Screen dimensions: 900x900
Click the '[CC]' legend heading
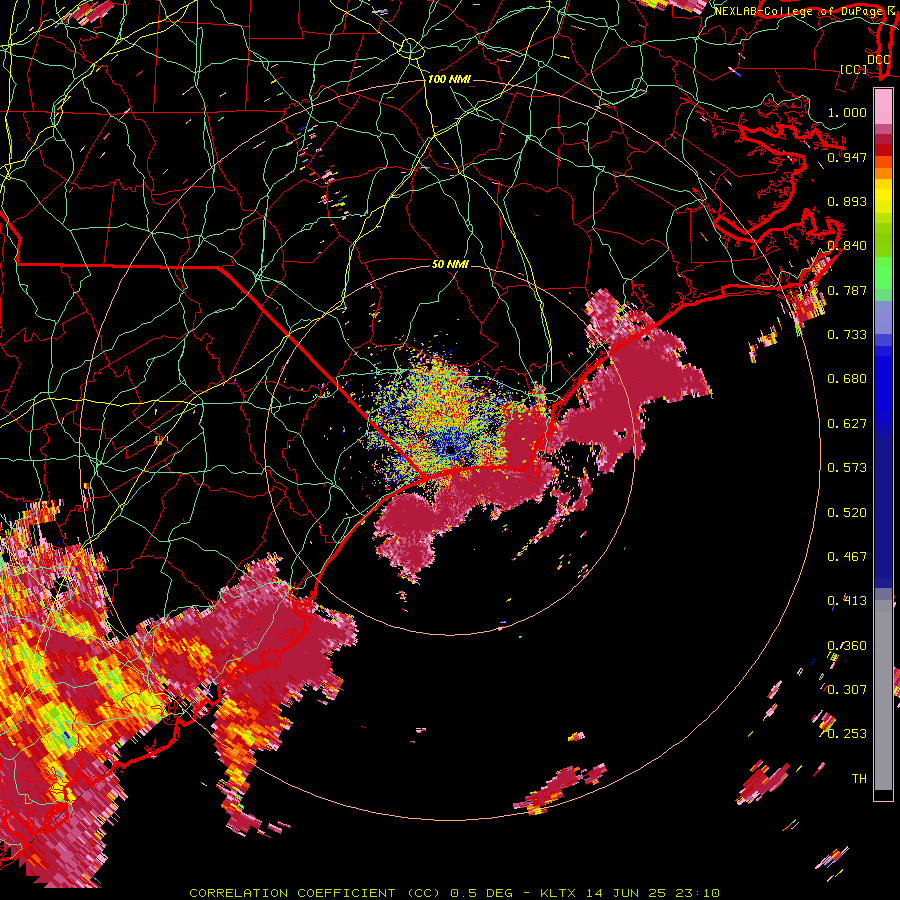(x=853, y=69)
